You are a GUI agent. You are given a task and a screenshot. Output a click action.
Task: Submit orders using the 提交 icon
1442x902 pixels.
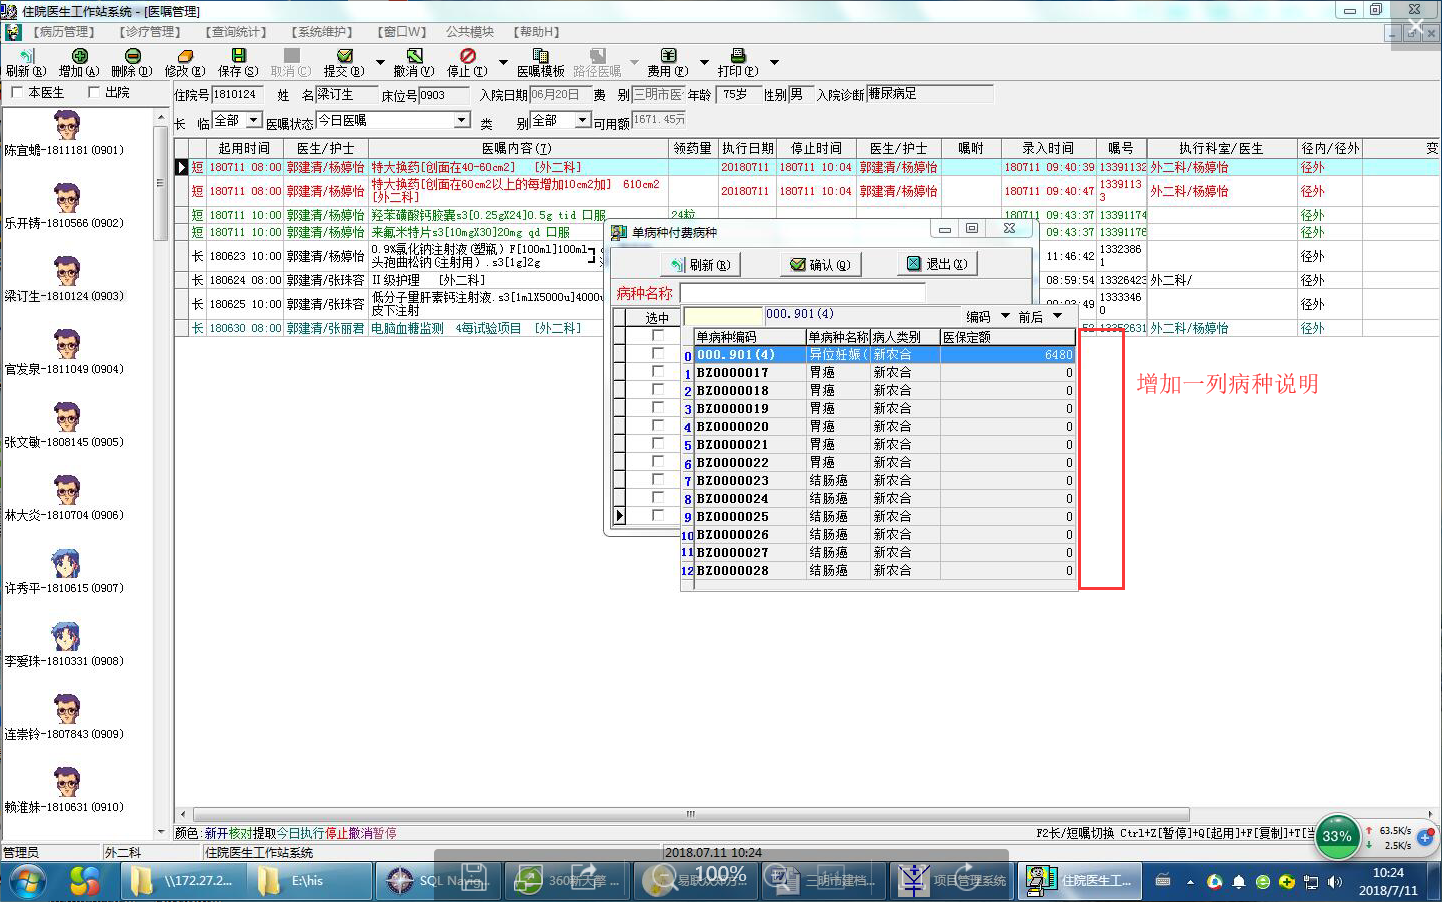[x=344, y=56]
